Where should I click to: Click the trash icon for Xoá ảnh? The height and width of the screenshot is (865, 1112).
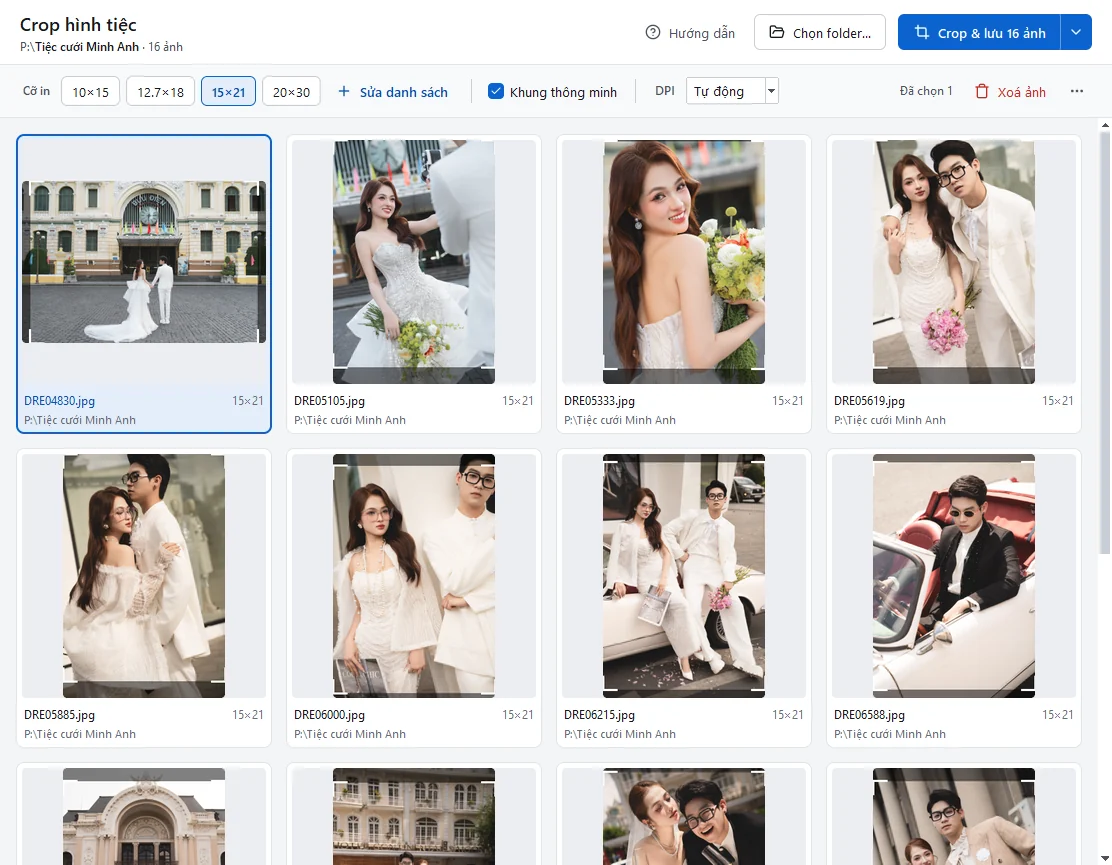(x=982, y=91)
